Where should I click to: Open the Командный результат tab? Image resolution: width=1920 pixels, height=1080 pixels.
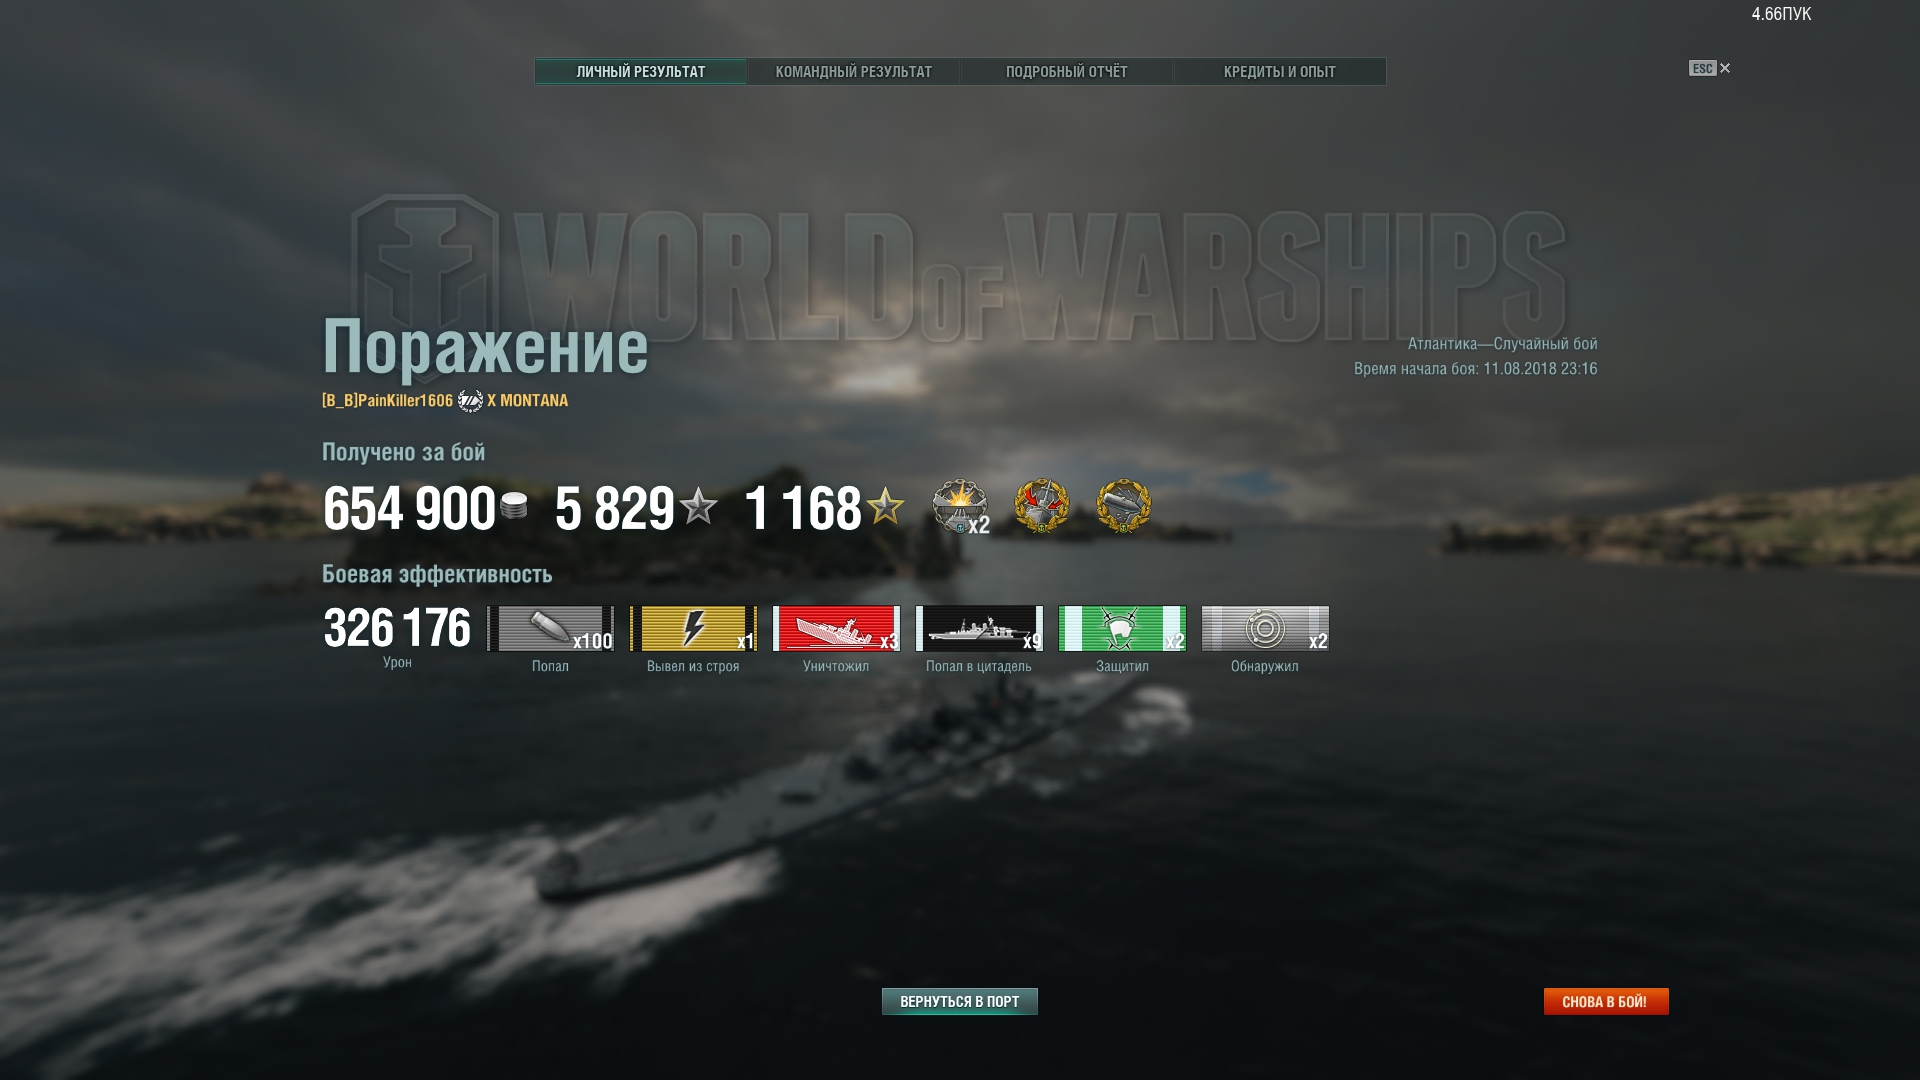[x=853, y=72]
